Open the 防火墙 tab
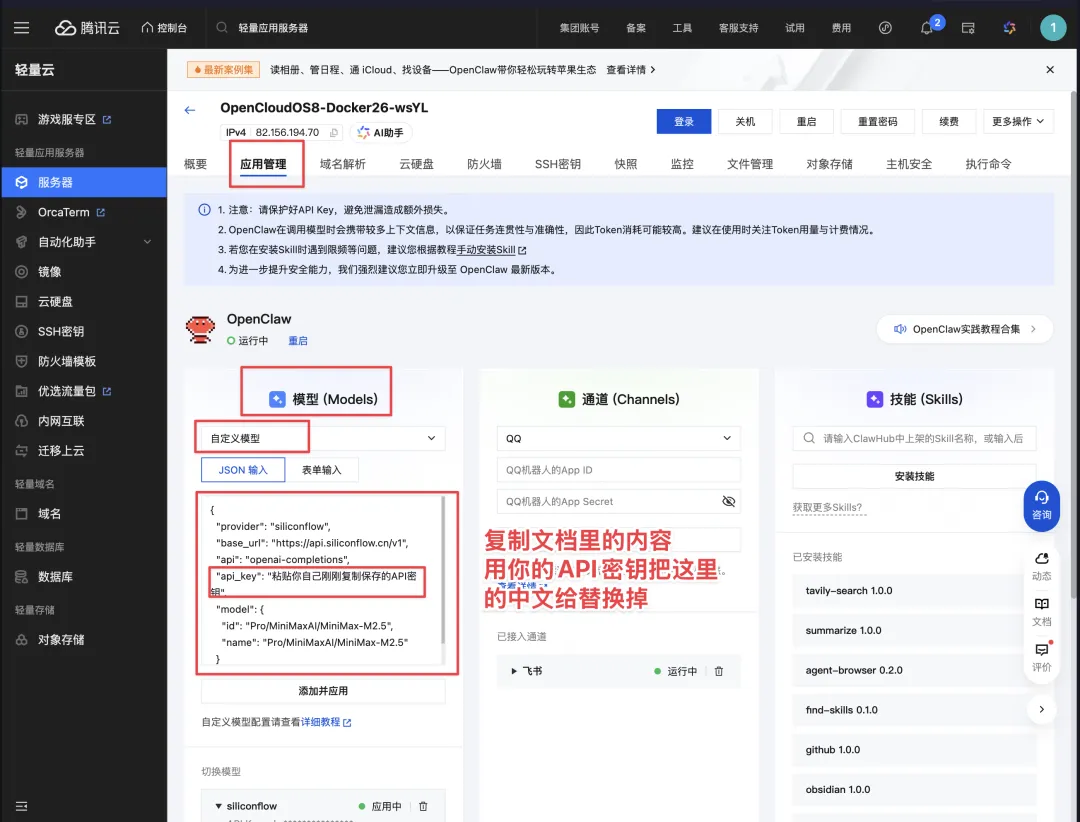 coord(484,164)
